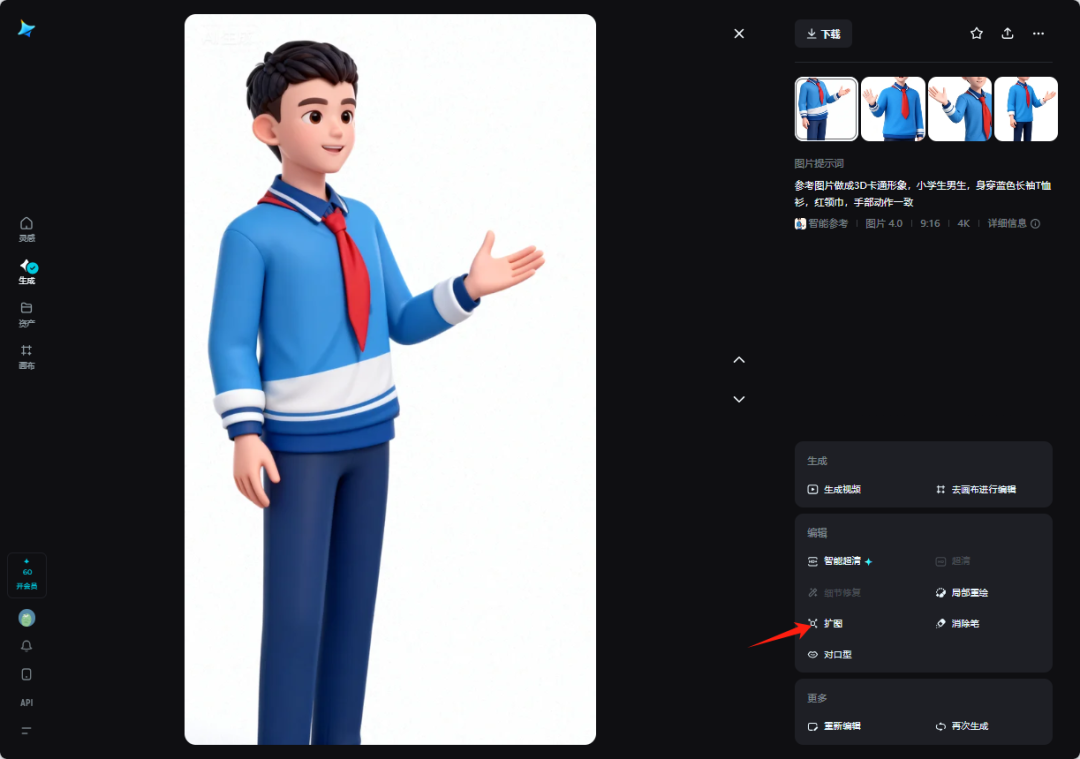Select the second variant thumbnail
The width and height of the screenshot is (1080, 759).
tap(893, 107)
